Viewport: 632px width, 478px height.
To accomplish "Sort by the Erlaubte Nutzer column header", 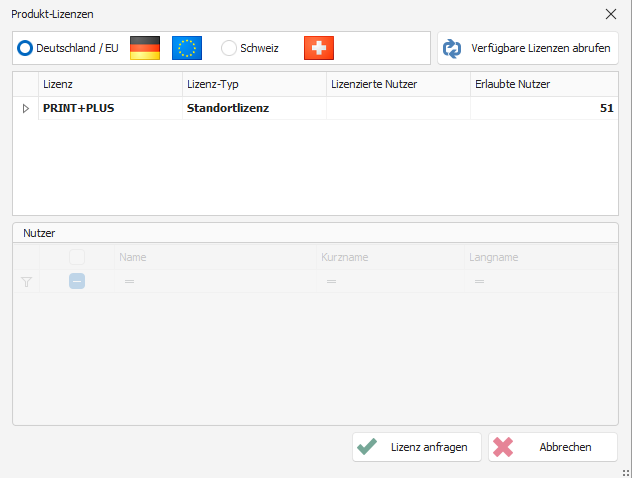I will point(544,84).
